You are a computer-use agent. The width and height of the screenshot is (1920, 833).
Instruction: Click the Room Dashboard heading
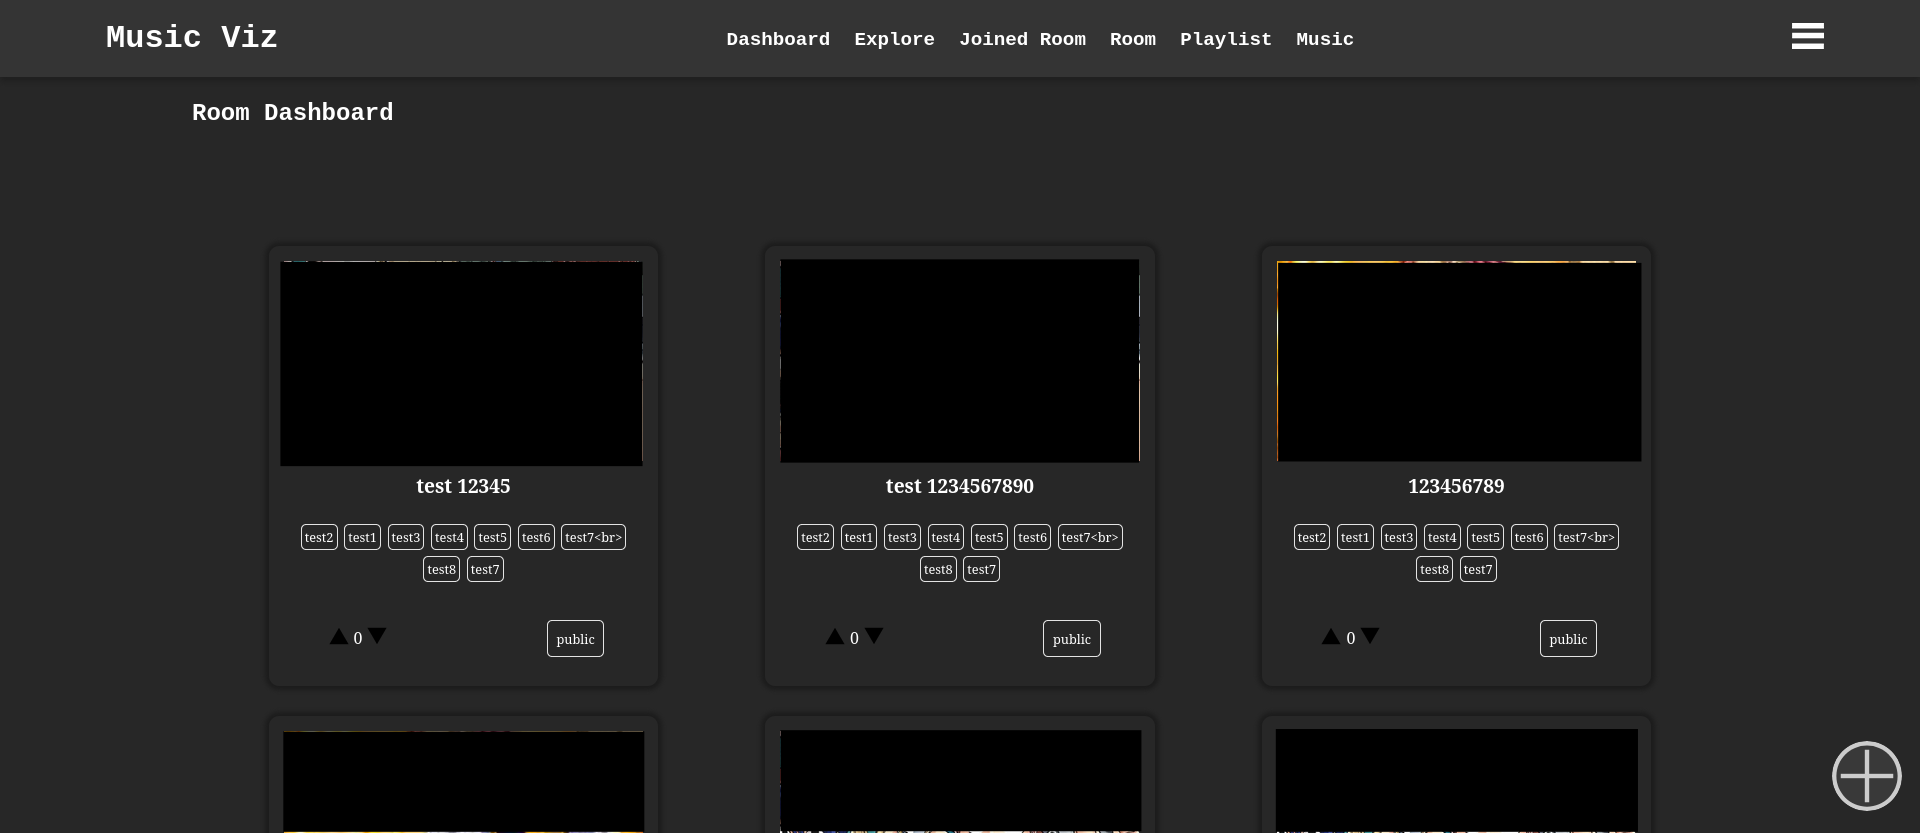(x=292, y=113)
